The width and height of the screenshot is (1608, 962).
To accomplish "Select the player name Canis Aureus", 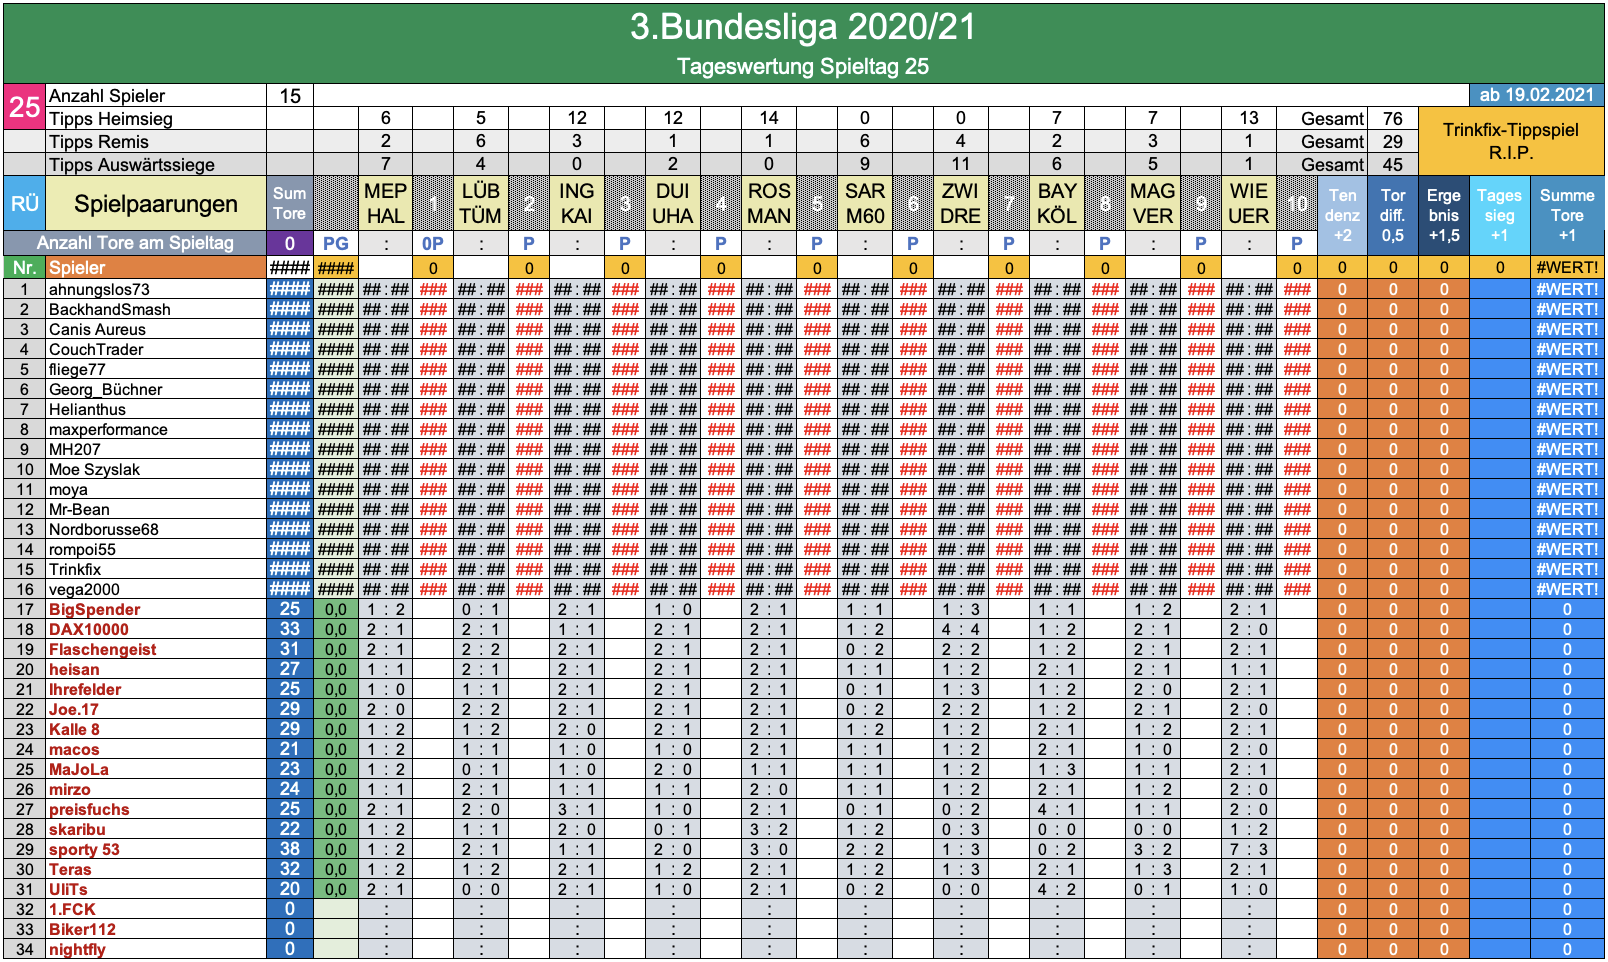I will click(97, 329).
